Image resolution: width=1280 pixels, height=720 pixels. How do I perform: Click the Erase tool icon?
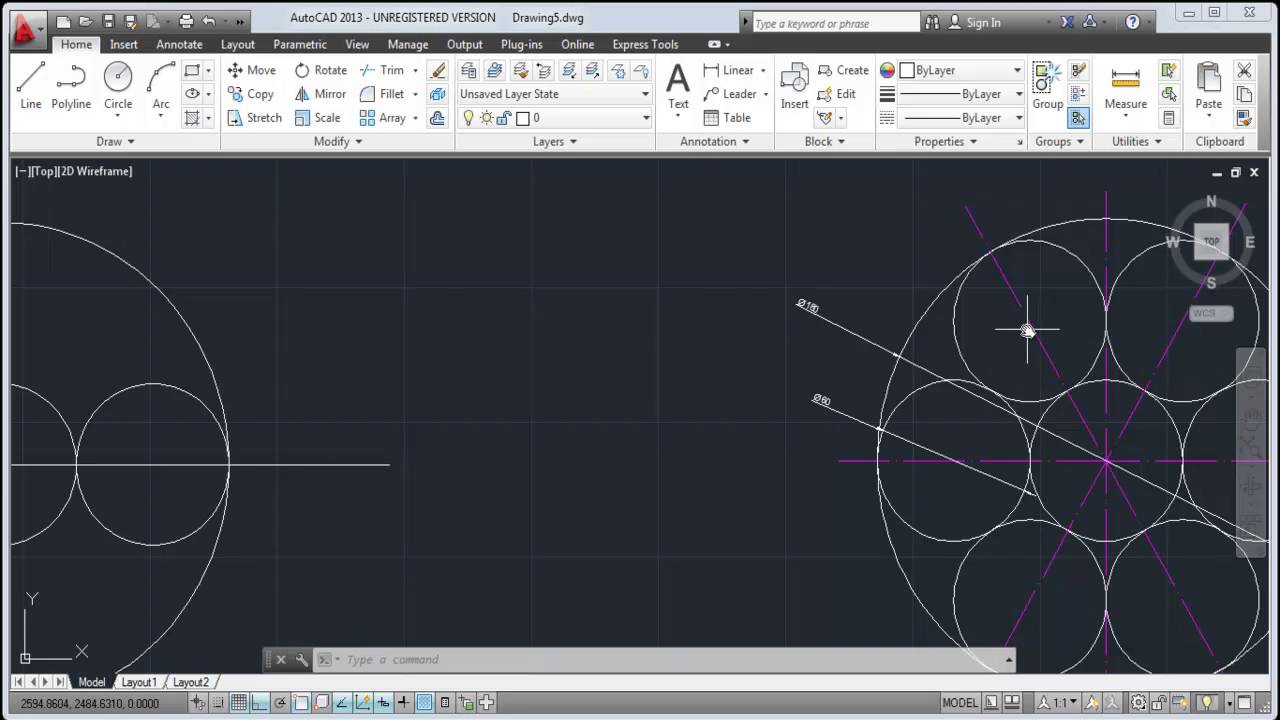pyautogui.click(x=437, y=70)
